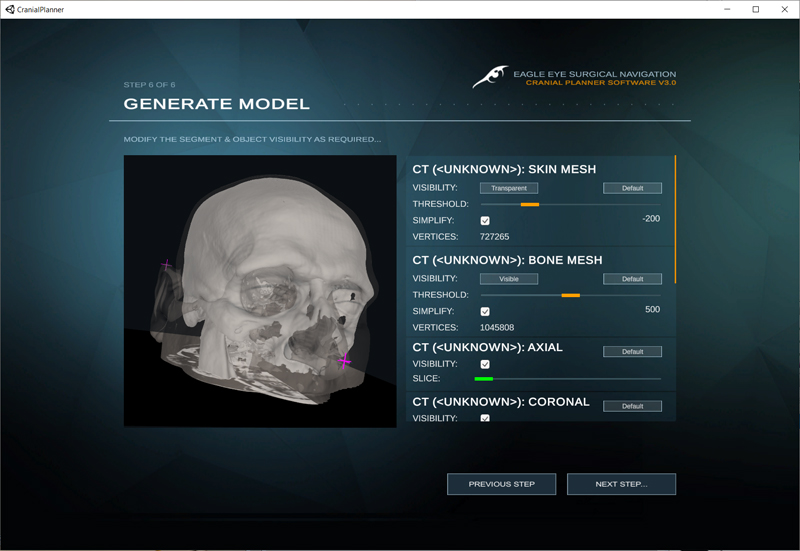Click the Generate Model title
Screen dimensions: 800x551
216,104
